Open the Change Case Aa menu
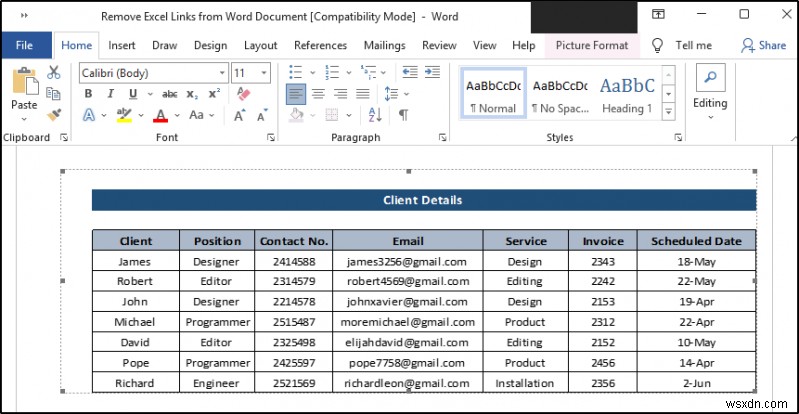Image resolution: width=799 pixels, height=414 pixels. [x=196, y=115]
